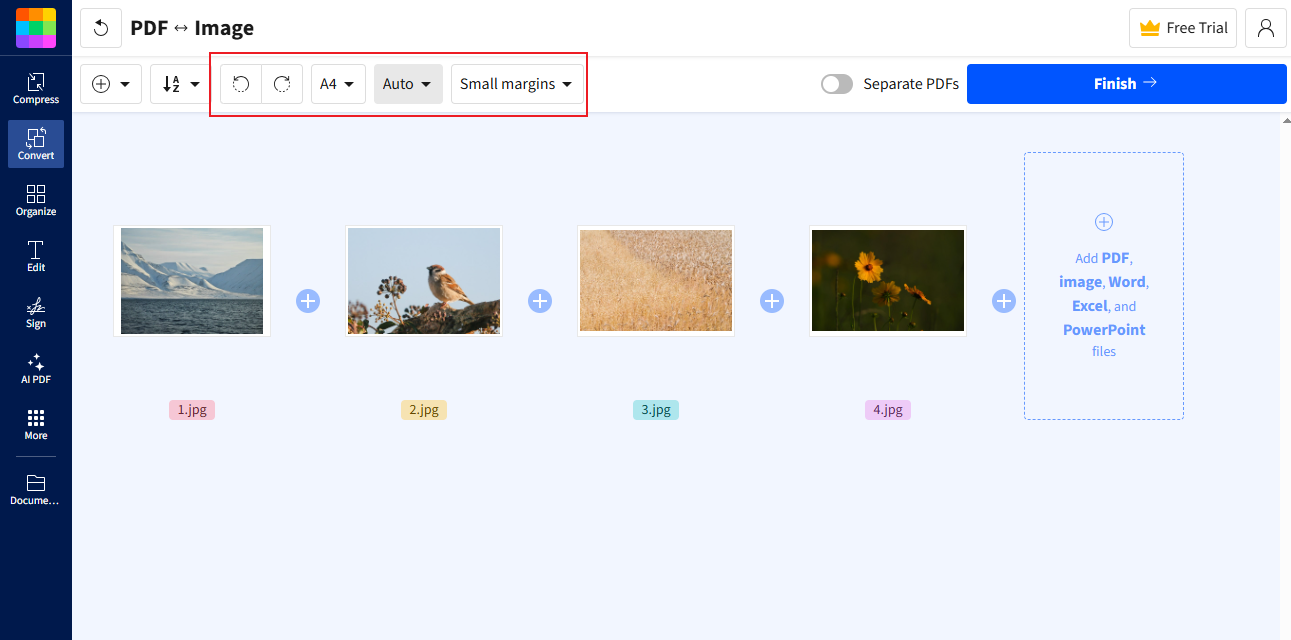
Task: Select the Compress tool in the sidebar
Action: (x=36, y=85)
